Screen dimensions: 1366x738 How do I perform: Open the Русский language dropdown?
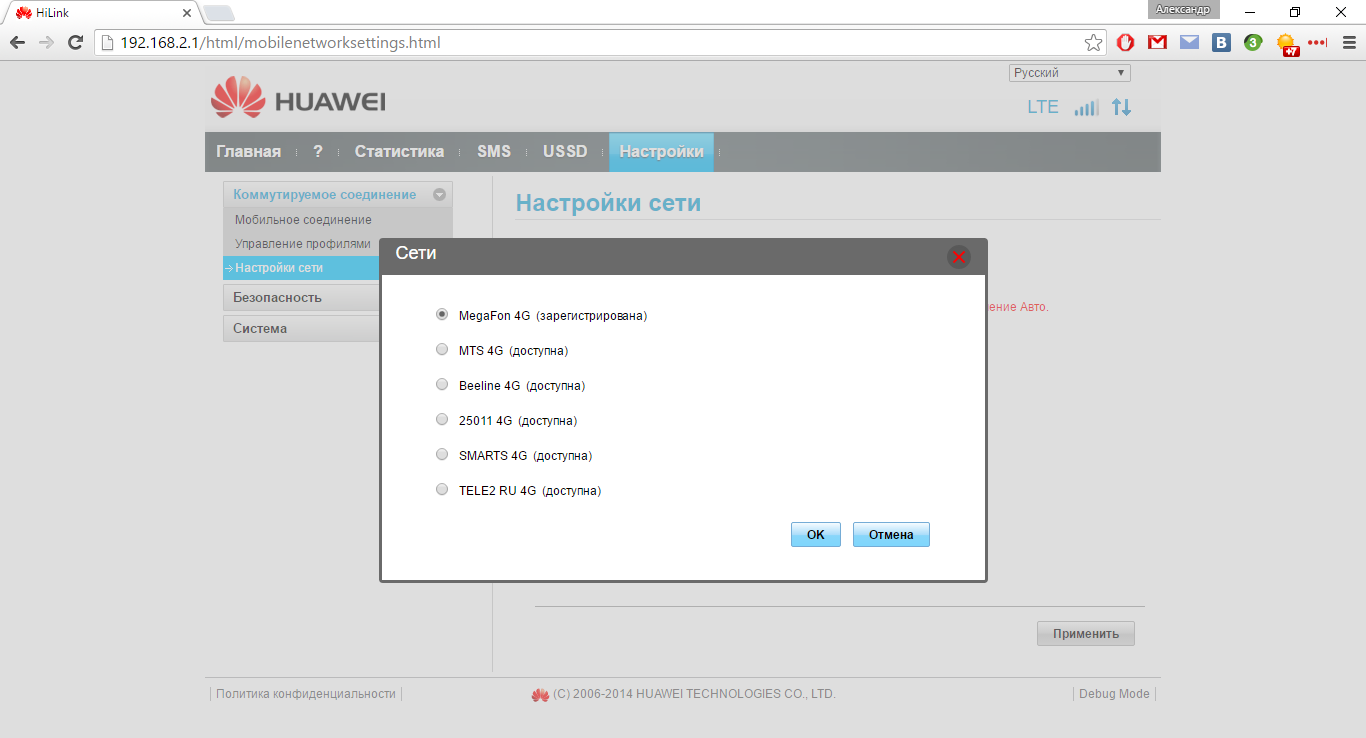pos(1069,73)
